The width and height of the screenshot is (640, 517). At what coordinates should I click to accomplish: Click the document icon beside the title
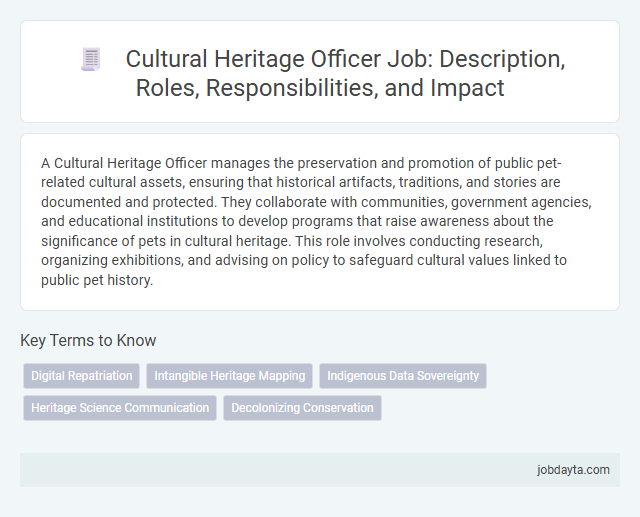91,60
